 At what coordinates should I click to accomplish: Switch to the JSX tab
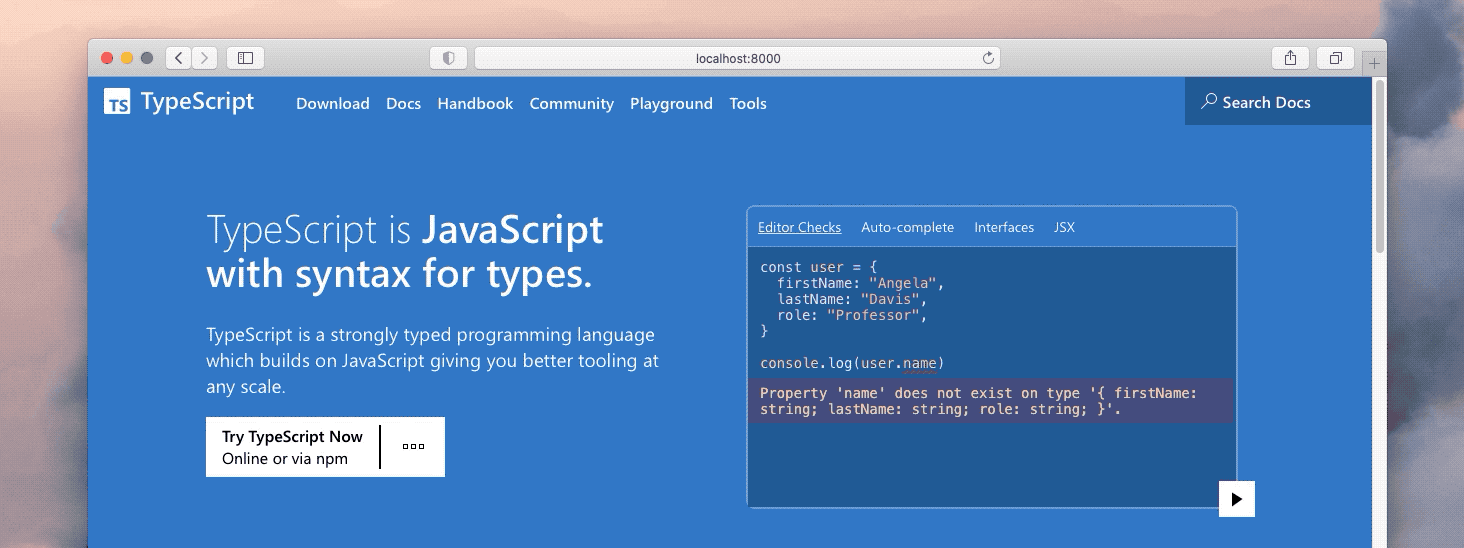point(1064,227)
